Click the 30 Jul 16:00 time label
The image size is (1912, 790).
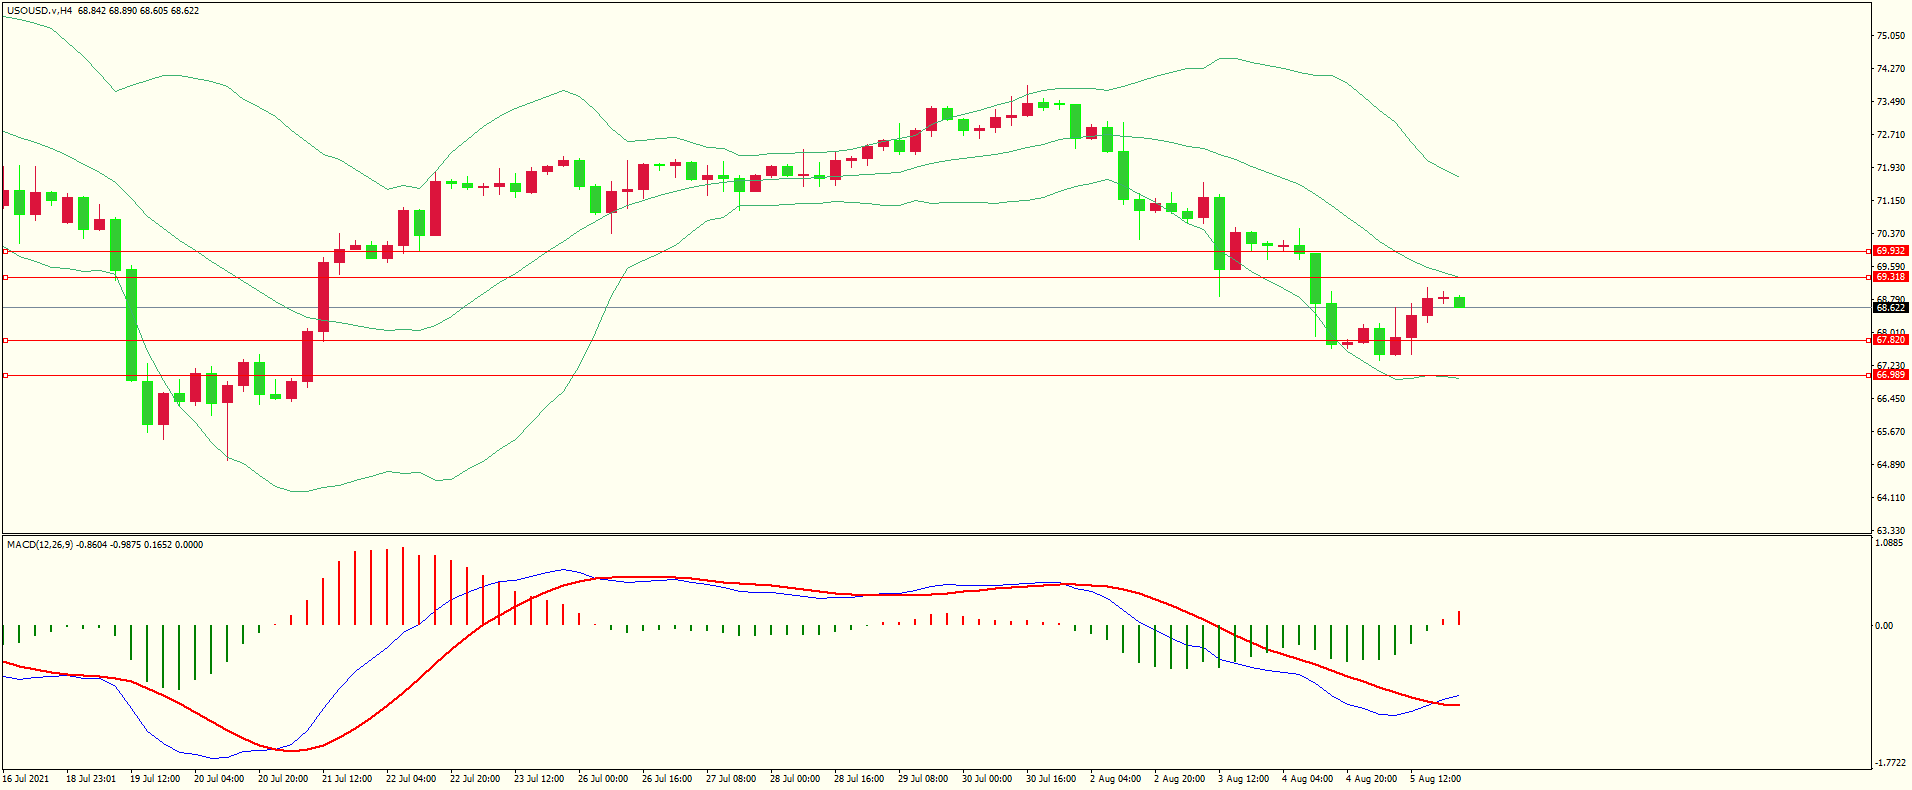click(1051, 779)
